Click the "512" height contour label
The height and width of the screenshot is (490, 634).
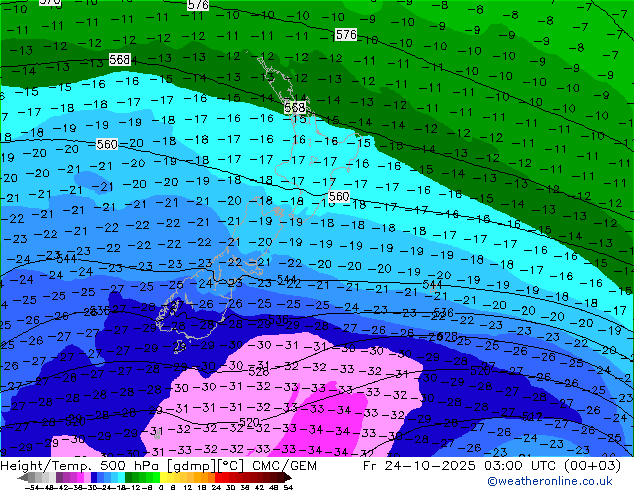(x=532, y=416)
